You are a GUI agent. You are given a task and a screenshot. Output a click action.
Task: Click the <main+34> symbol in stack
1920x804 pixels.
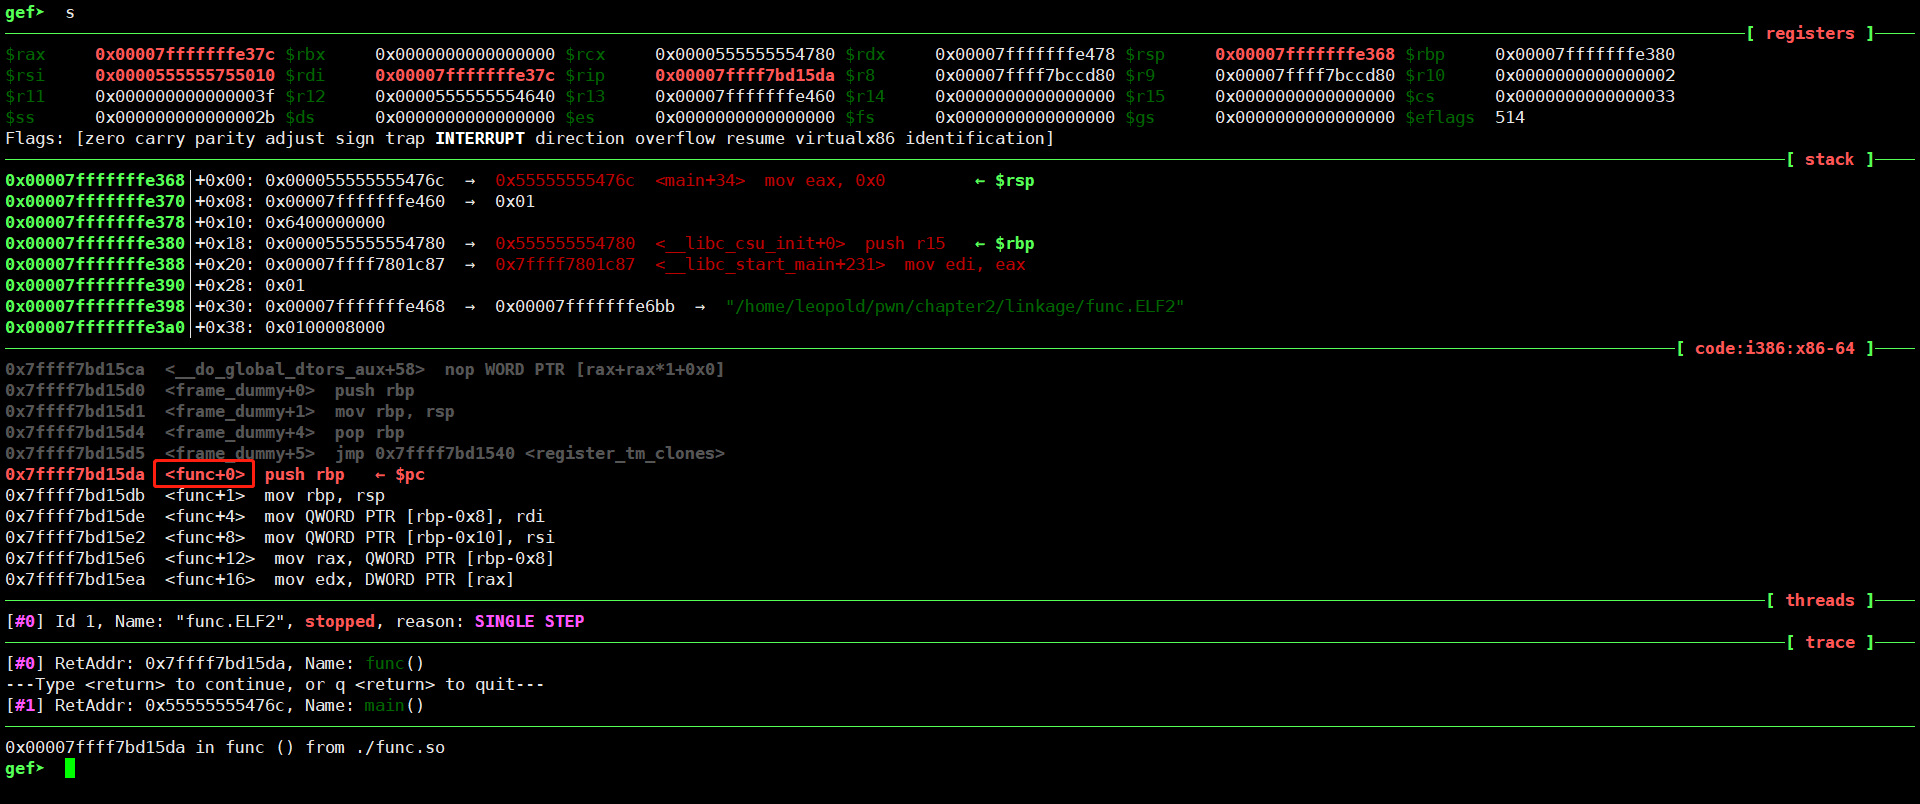pos(700,180)
